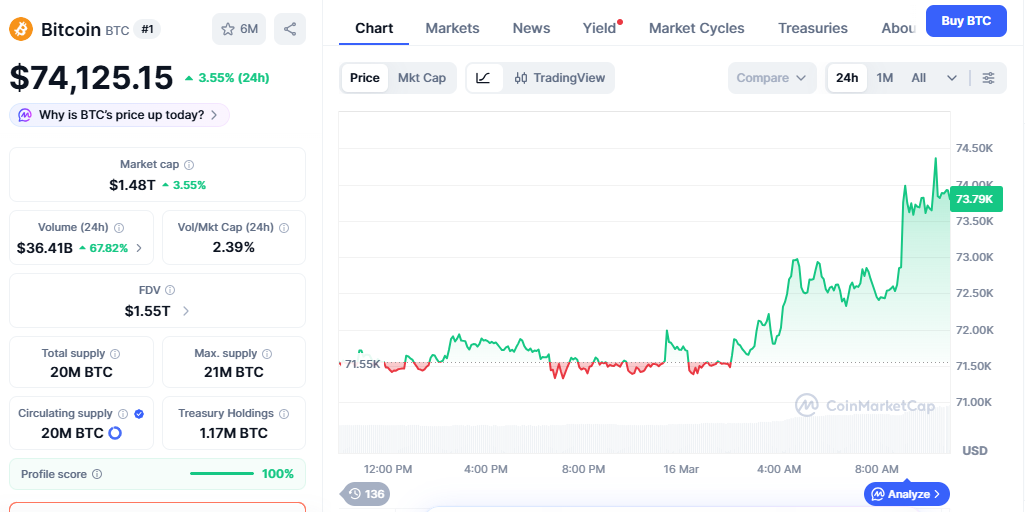Add Bitcoin to watchlist star button
The width and height of the screenshot is (1025, 512).
tap(239, 29)
